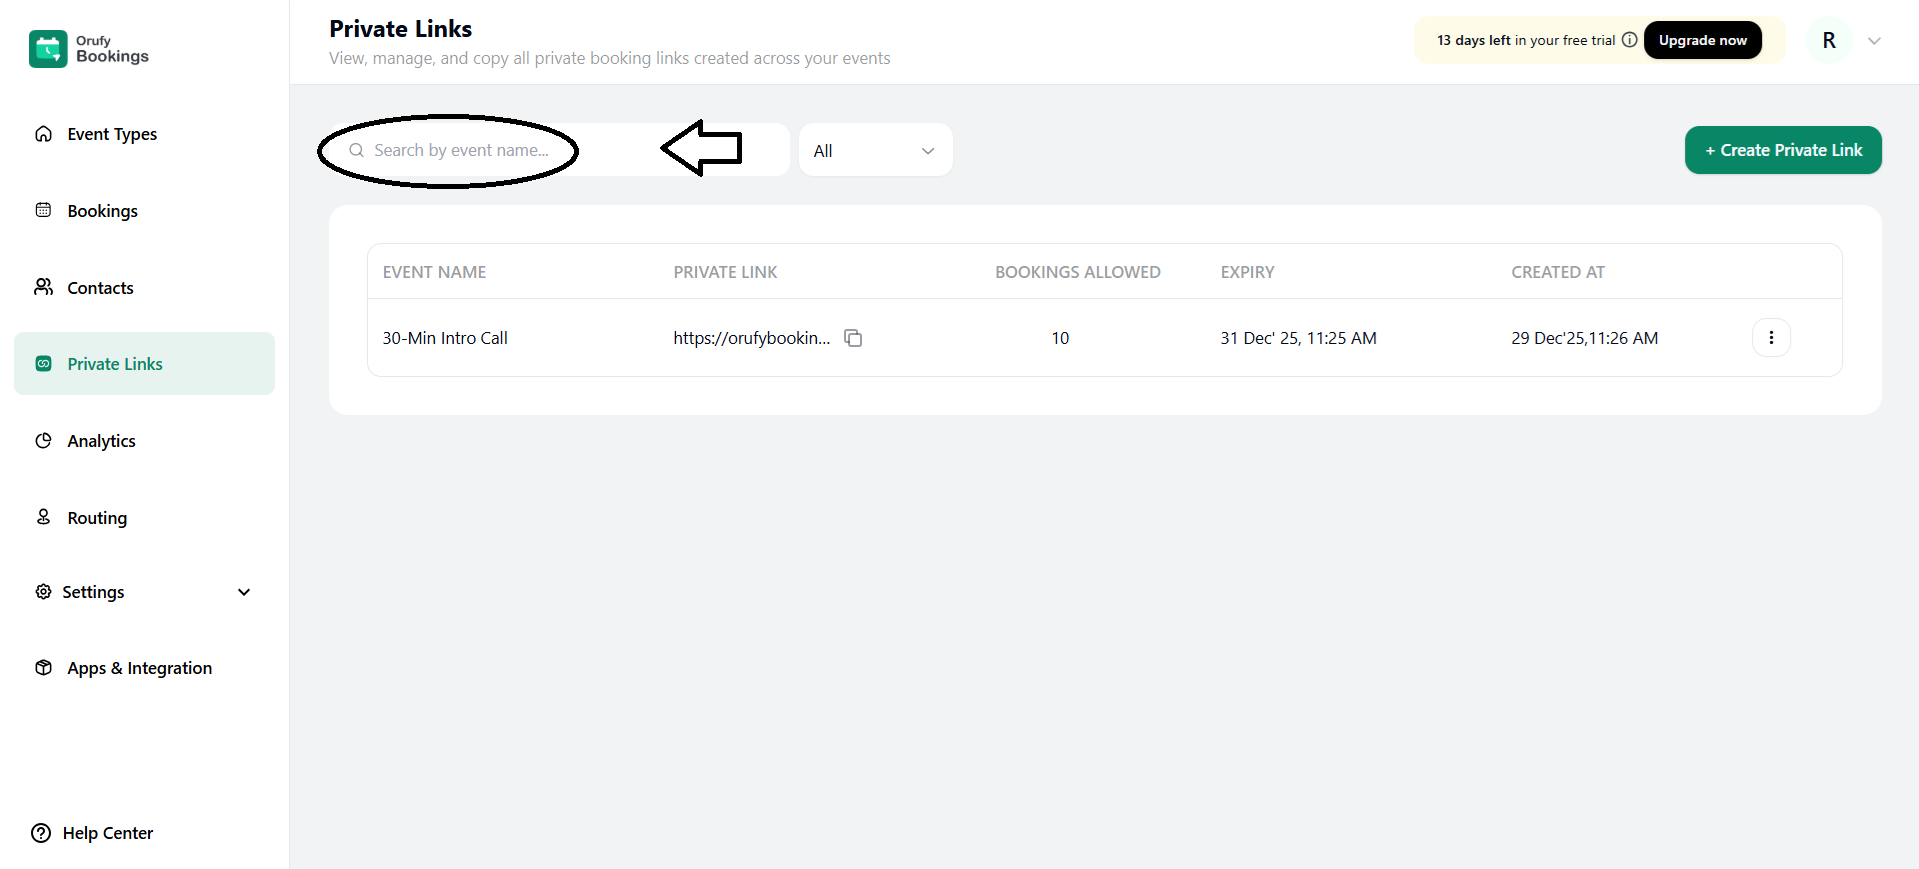Image resolution: width=1919 pixels, height=869 pixels.
Task: Click the Private Links page title
Action: pyautogui.click(x=400, y=29)
